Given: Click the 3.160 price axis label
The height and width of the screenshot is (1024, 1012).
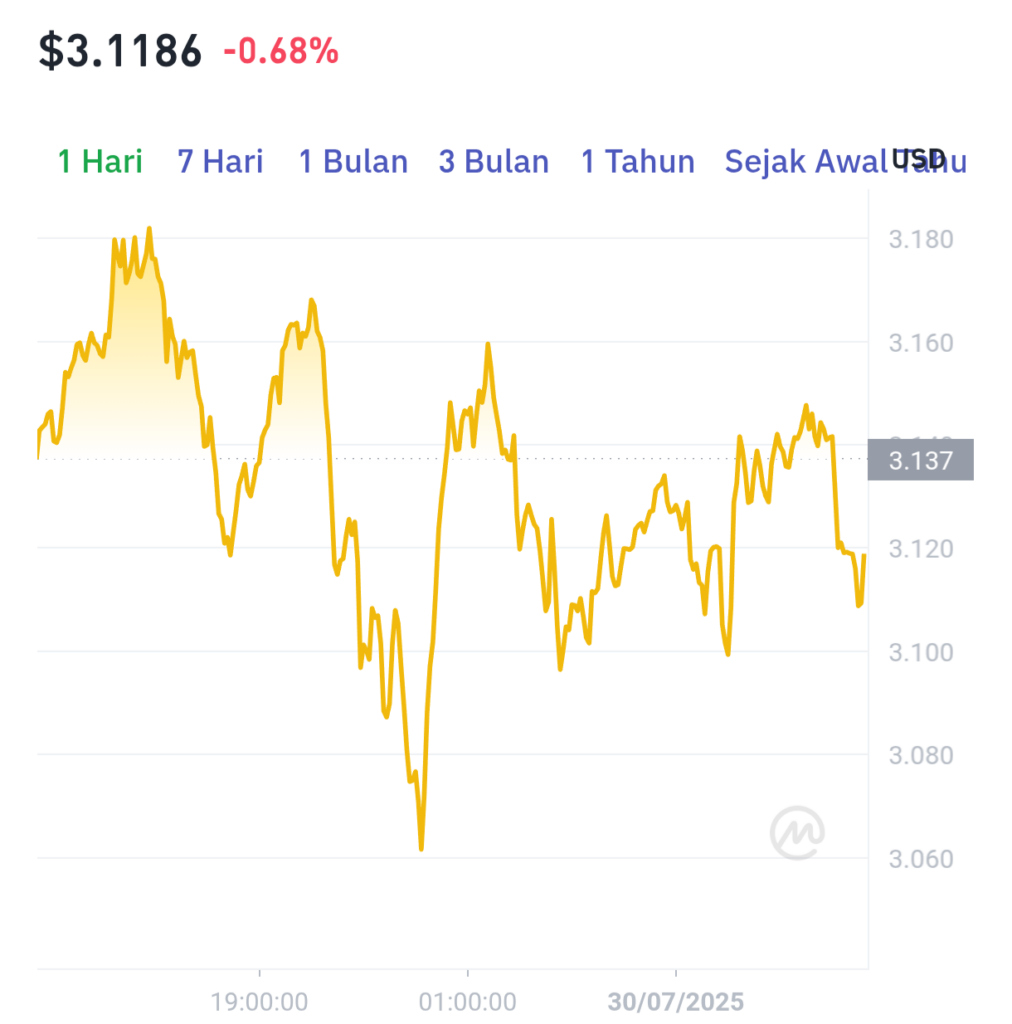Looking at the screenshot, I should click(x=921, y=343).
